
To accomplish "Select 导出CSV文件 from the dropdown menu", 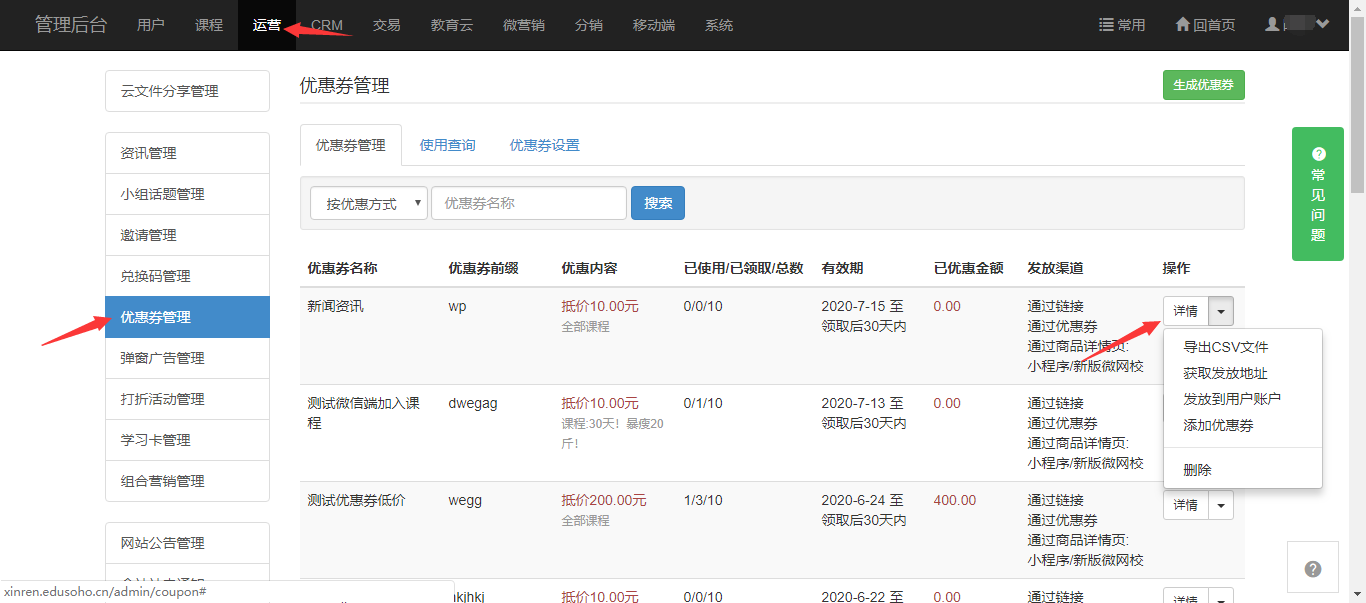I will tap(1225, 347).
